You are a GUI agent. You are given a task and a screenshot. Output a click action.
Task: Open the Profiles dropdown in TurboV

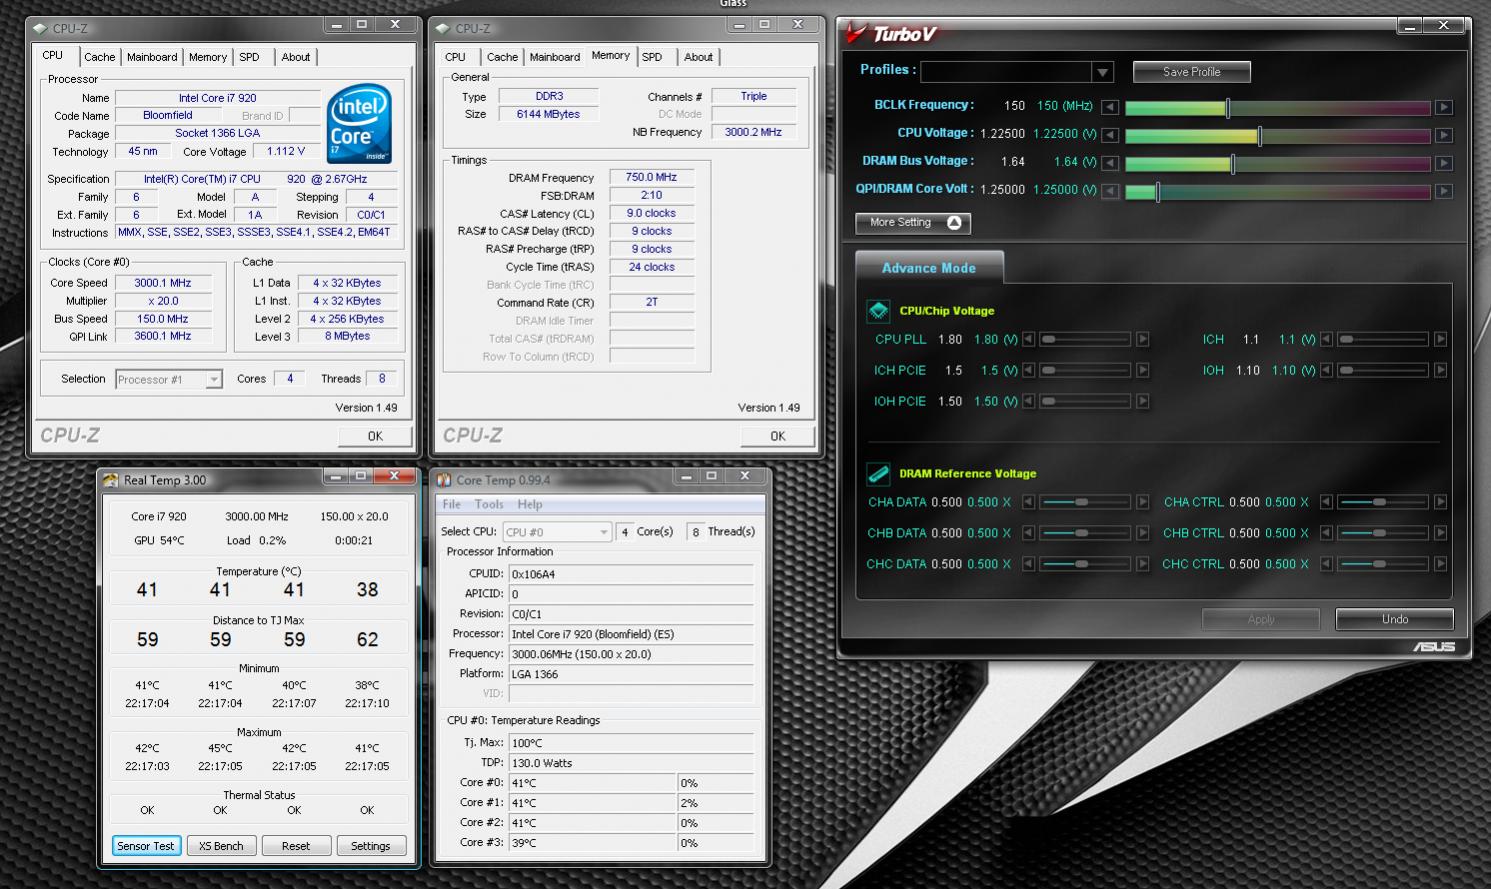(1102, 72)
